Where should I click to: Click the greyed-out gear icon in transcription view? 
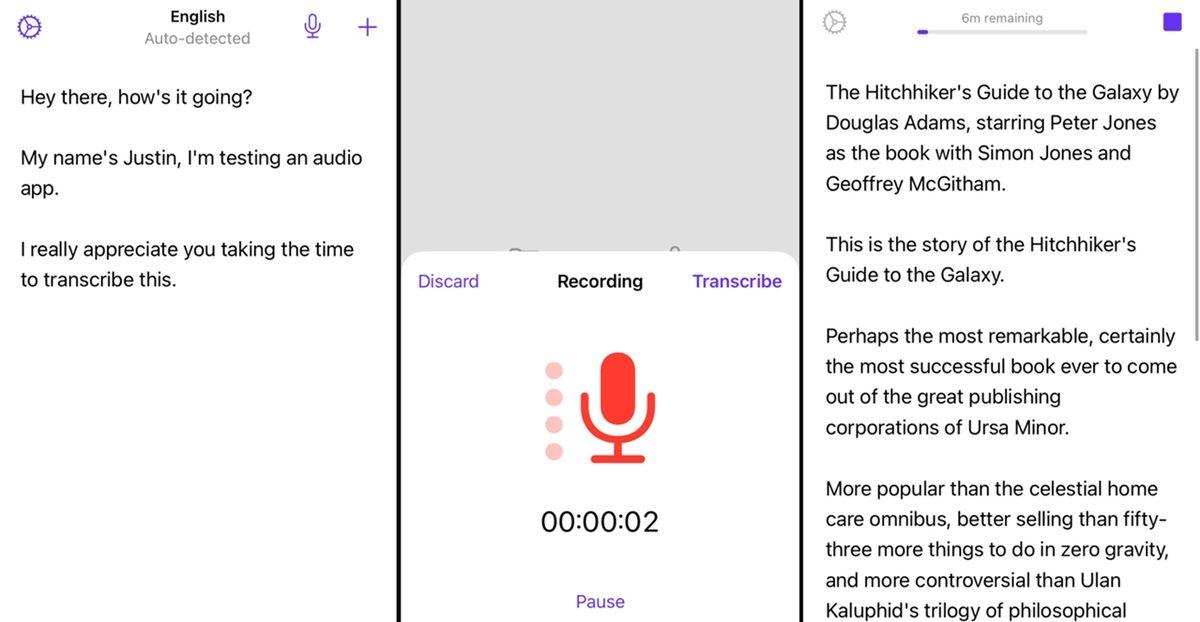coord(834,22)
